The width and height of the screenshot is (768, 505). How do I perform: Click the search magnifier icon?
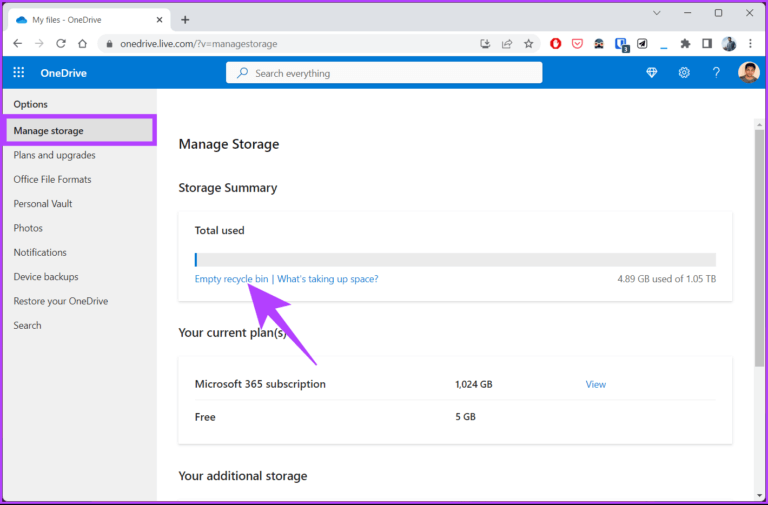(242, 73)
